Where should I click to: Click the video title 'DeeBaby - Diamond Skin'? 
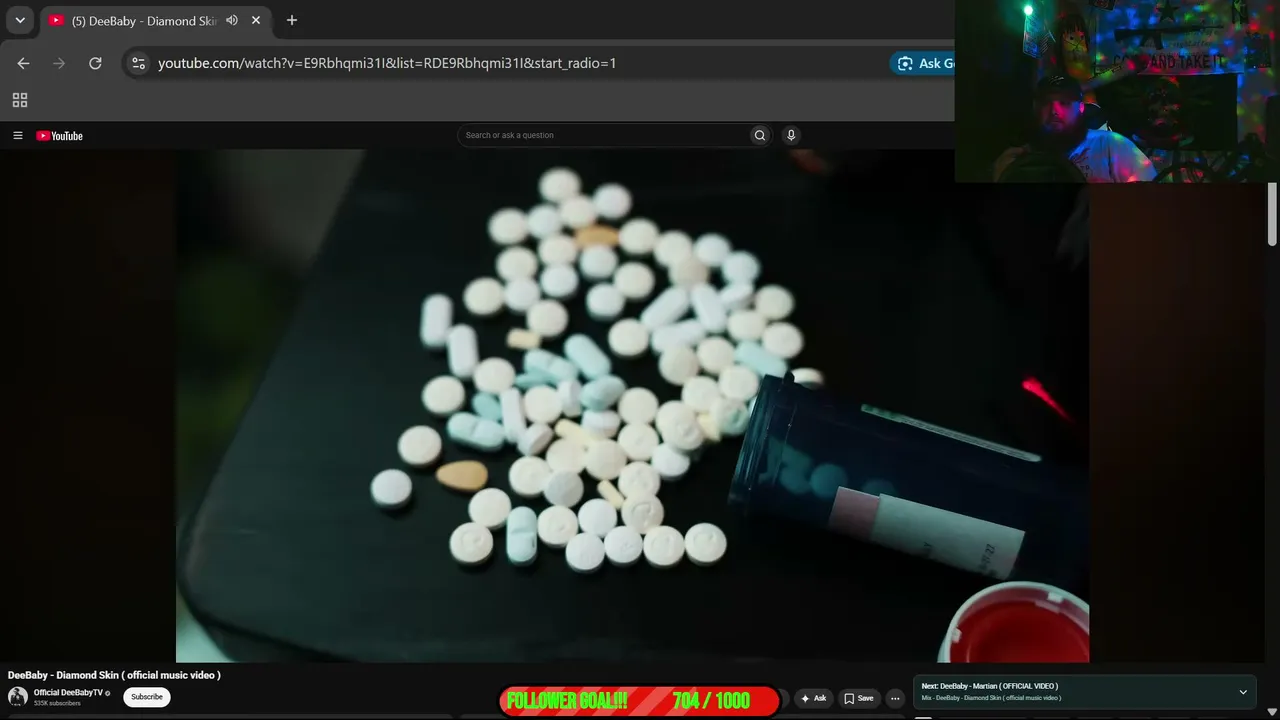[114, 675]
